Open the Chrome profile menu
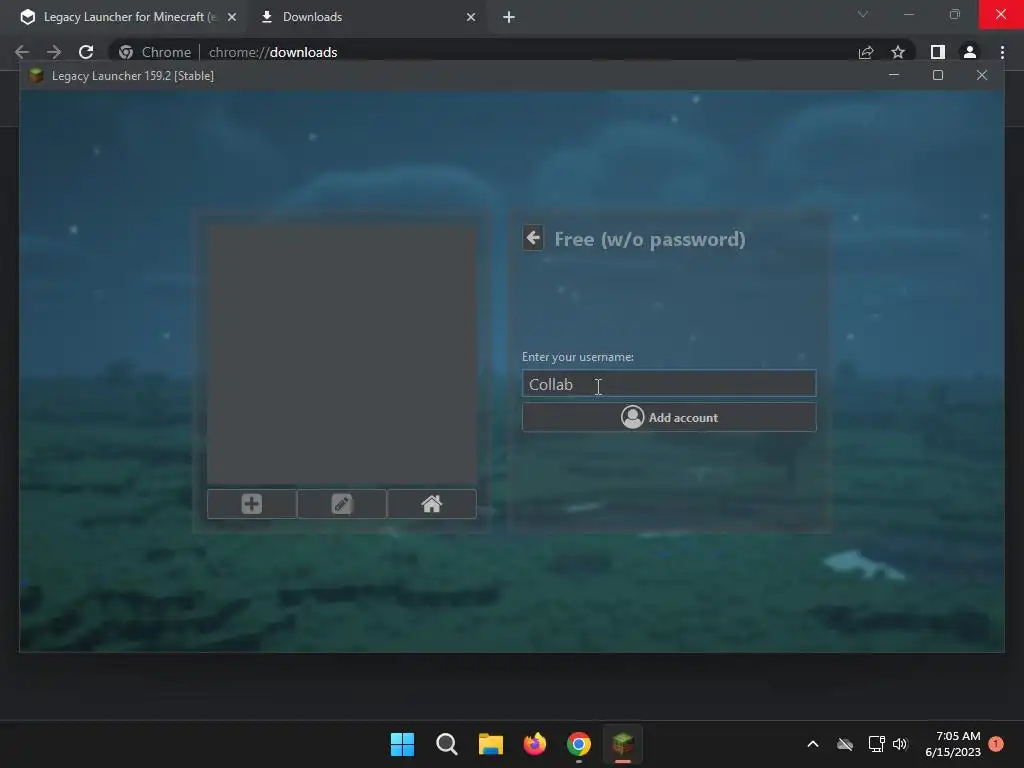The height and width of the screenshot is (768, 1024). [970, 52]
